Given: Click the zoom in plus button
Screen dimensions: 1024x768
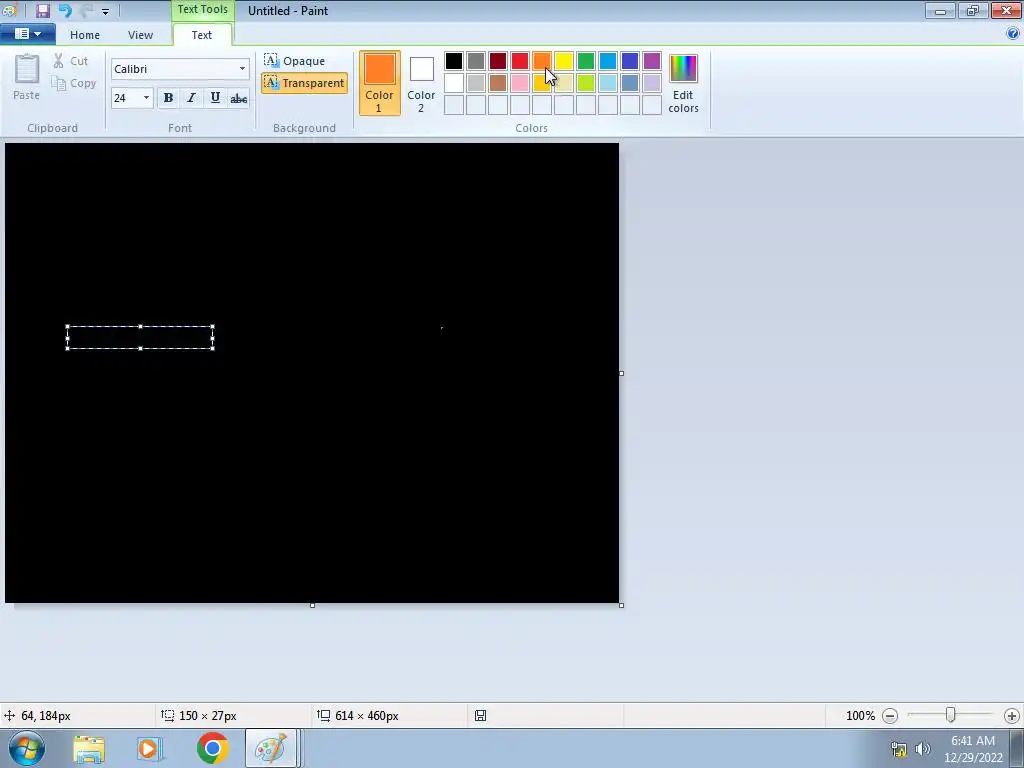Looking at the screenshot, I should (1012, 716).
